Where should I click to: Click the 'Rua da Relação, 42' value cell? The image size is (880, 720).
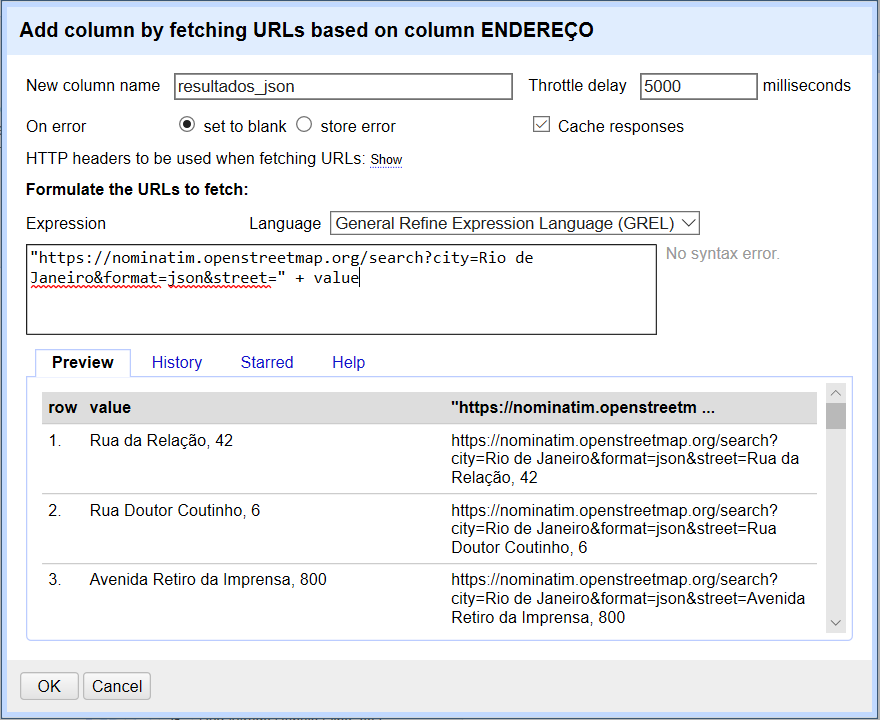pos(161,440)
